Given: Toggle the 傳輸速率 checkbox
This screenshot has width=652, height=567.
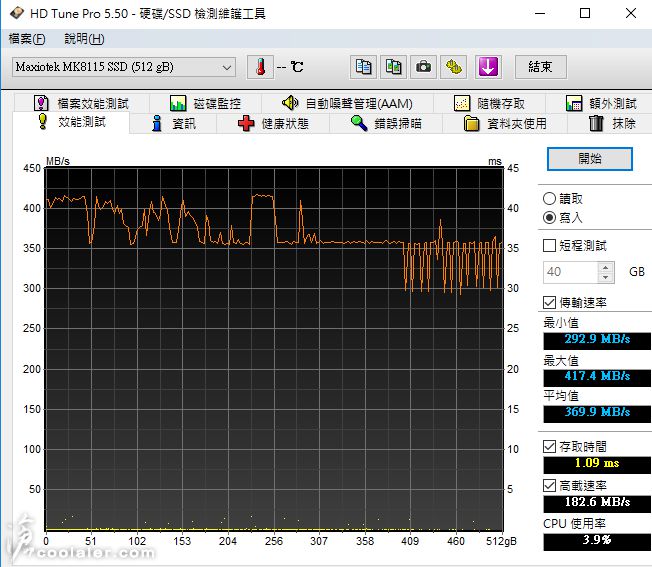Looking at the screenshot, I should click(x=549, y=302).
